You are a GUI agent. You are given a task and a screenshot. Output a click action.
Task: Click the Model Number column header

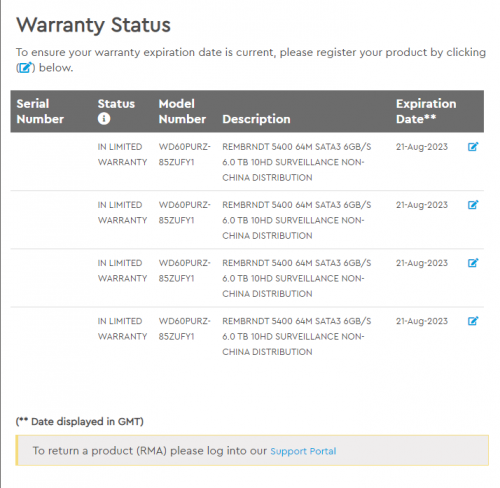(182, 111)
